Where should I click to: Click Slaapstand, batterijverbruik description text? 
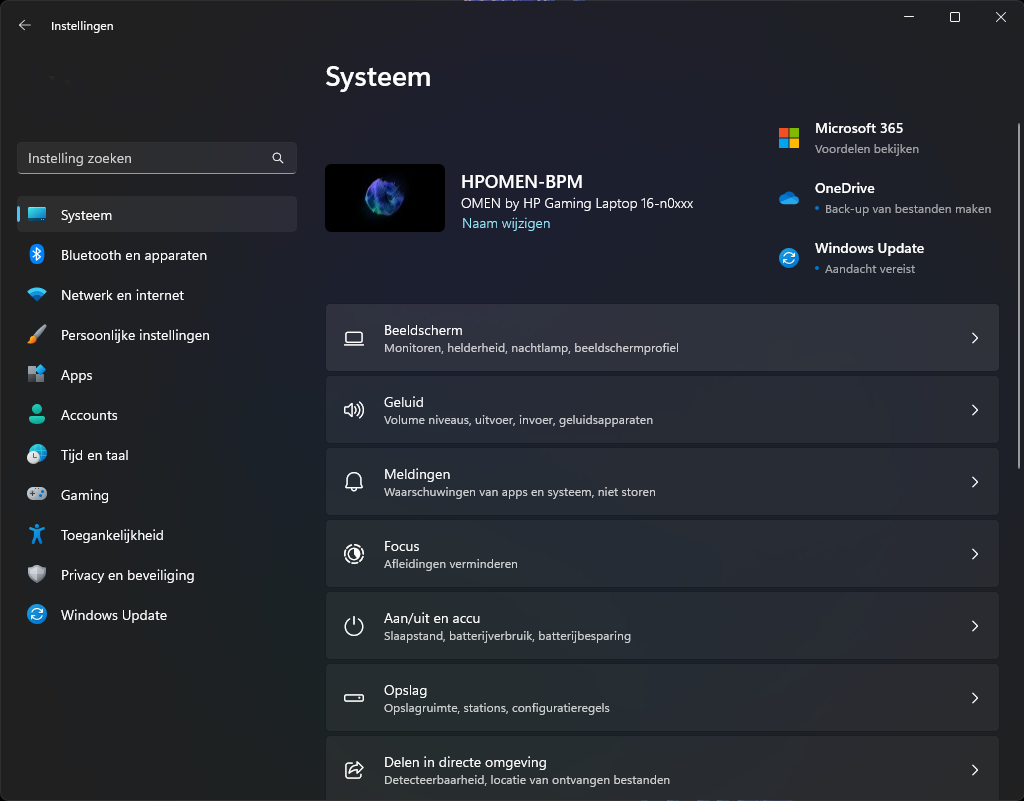pyautogui.click(x=507, y=636)
